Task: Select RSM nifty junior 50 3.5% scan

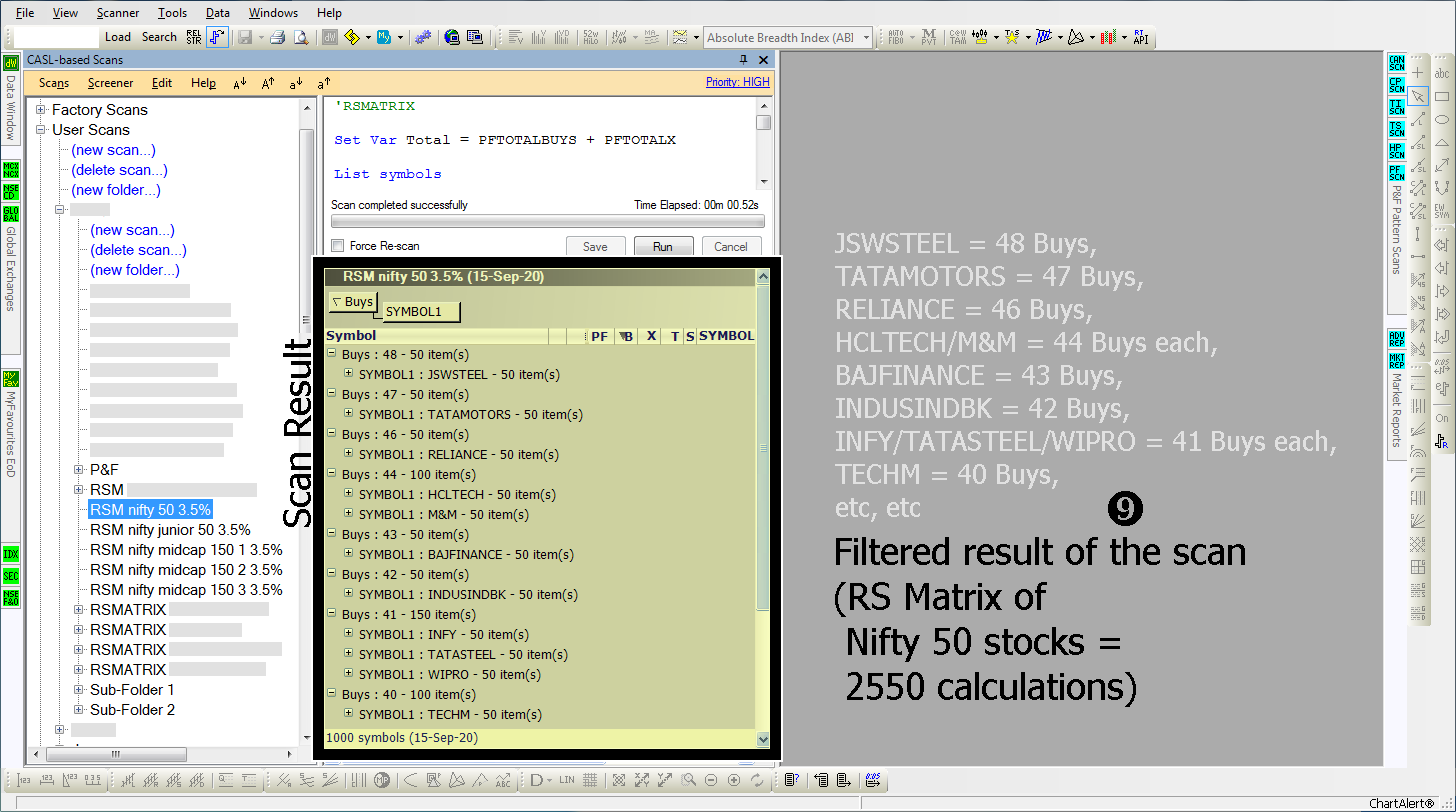Action: tap(170, 530)
